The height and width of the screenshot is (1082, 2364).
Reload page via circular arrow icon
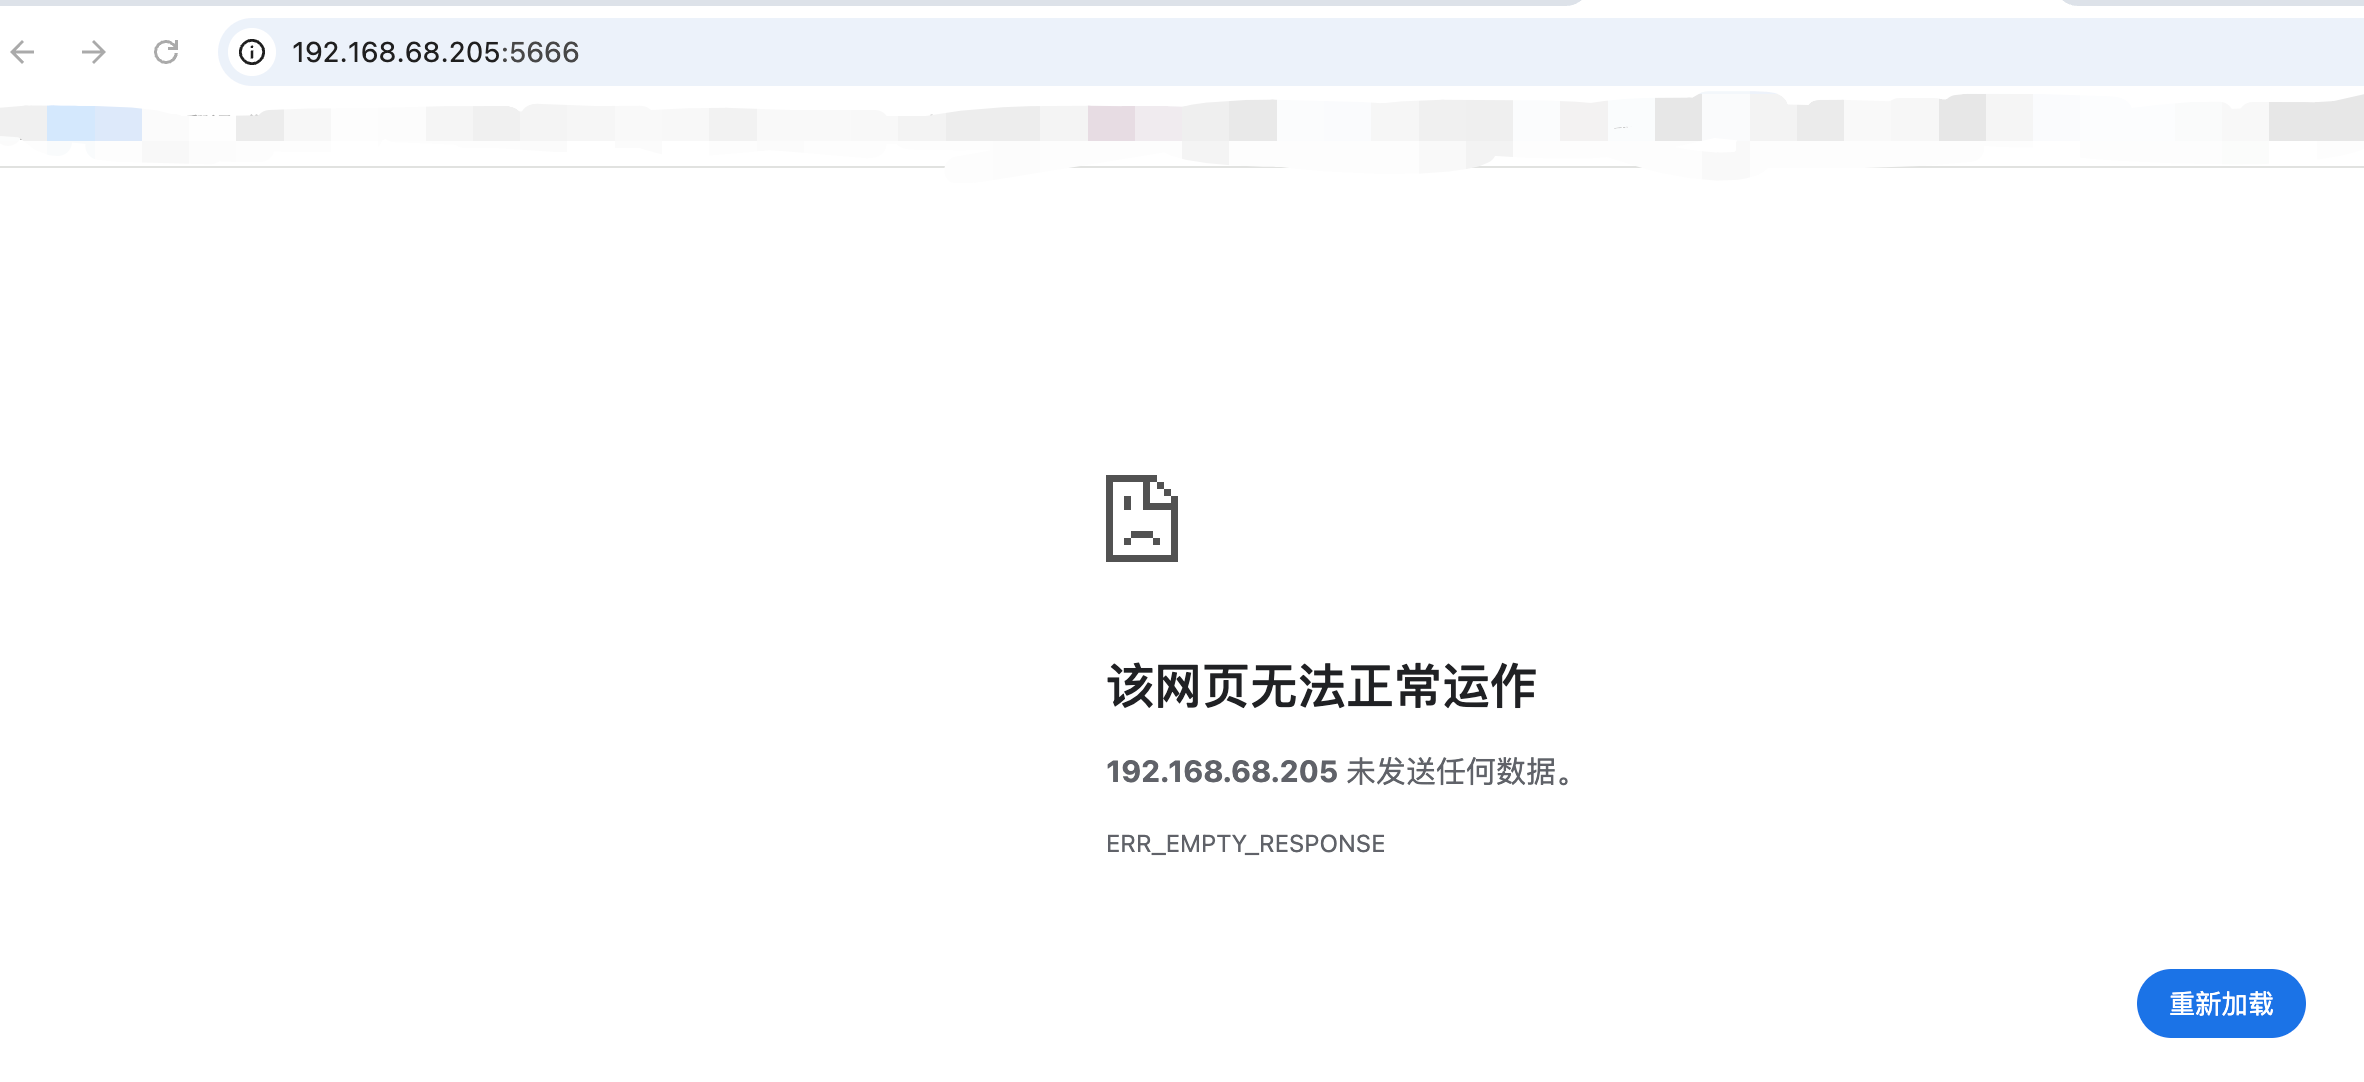166,52
